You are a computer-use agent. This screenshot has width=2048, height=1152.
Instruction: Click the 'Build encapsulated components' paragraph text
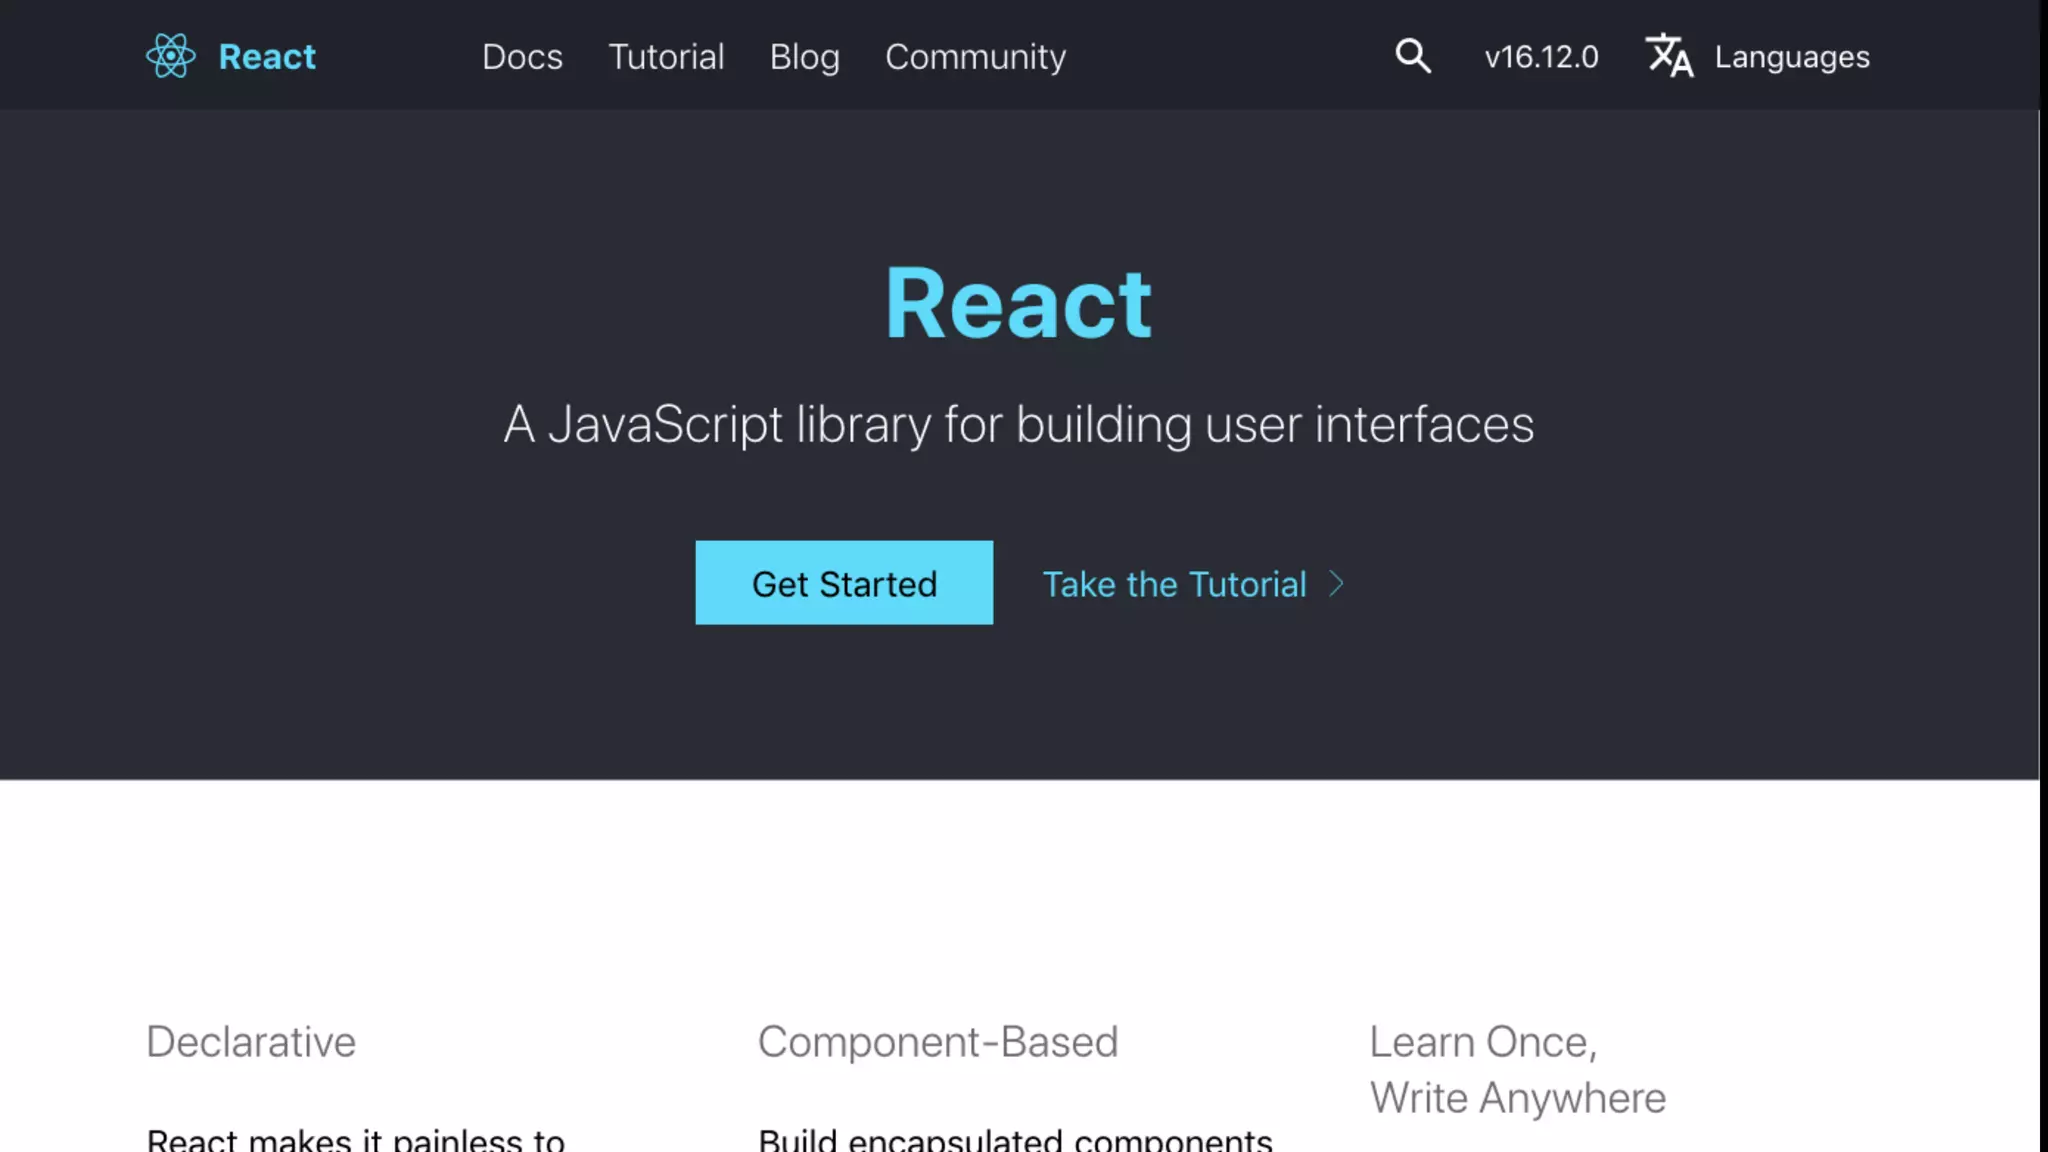[x=1015, y=1140]
